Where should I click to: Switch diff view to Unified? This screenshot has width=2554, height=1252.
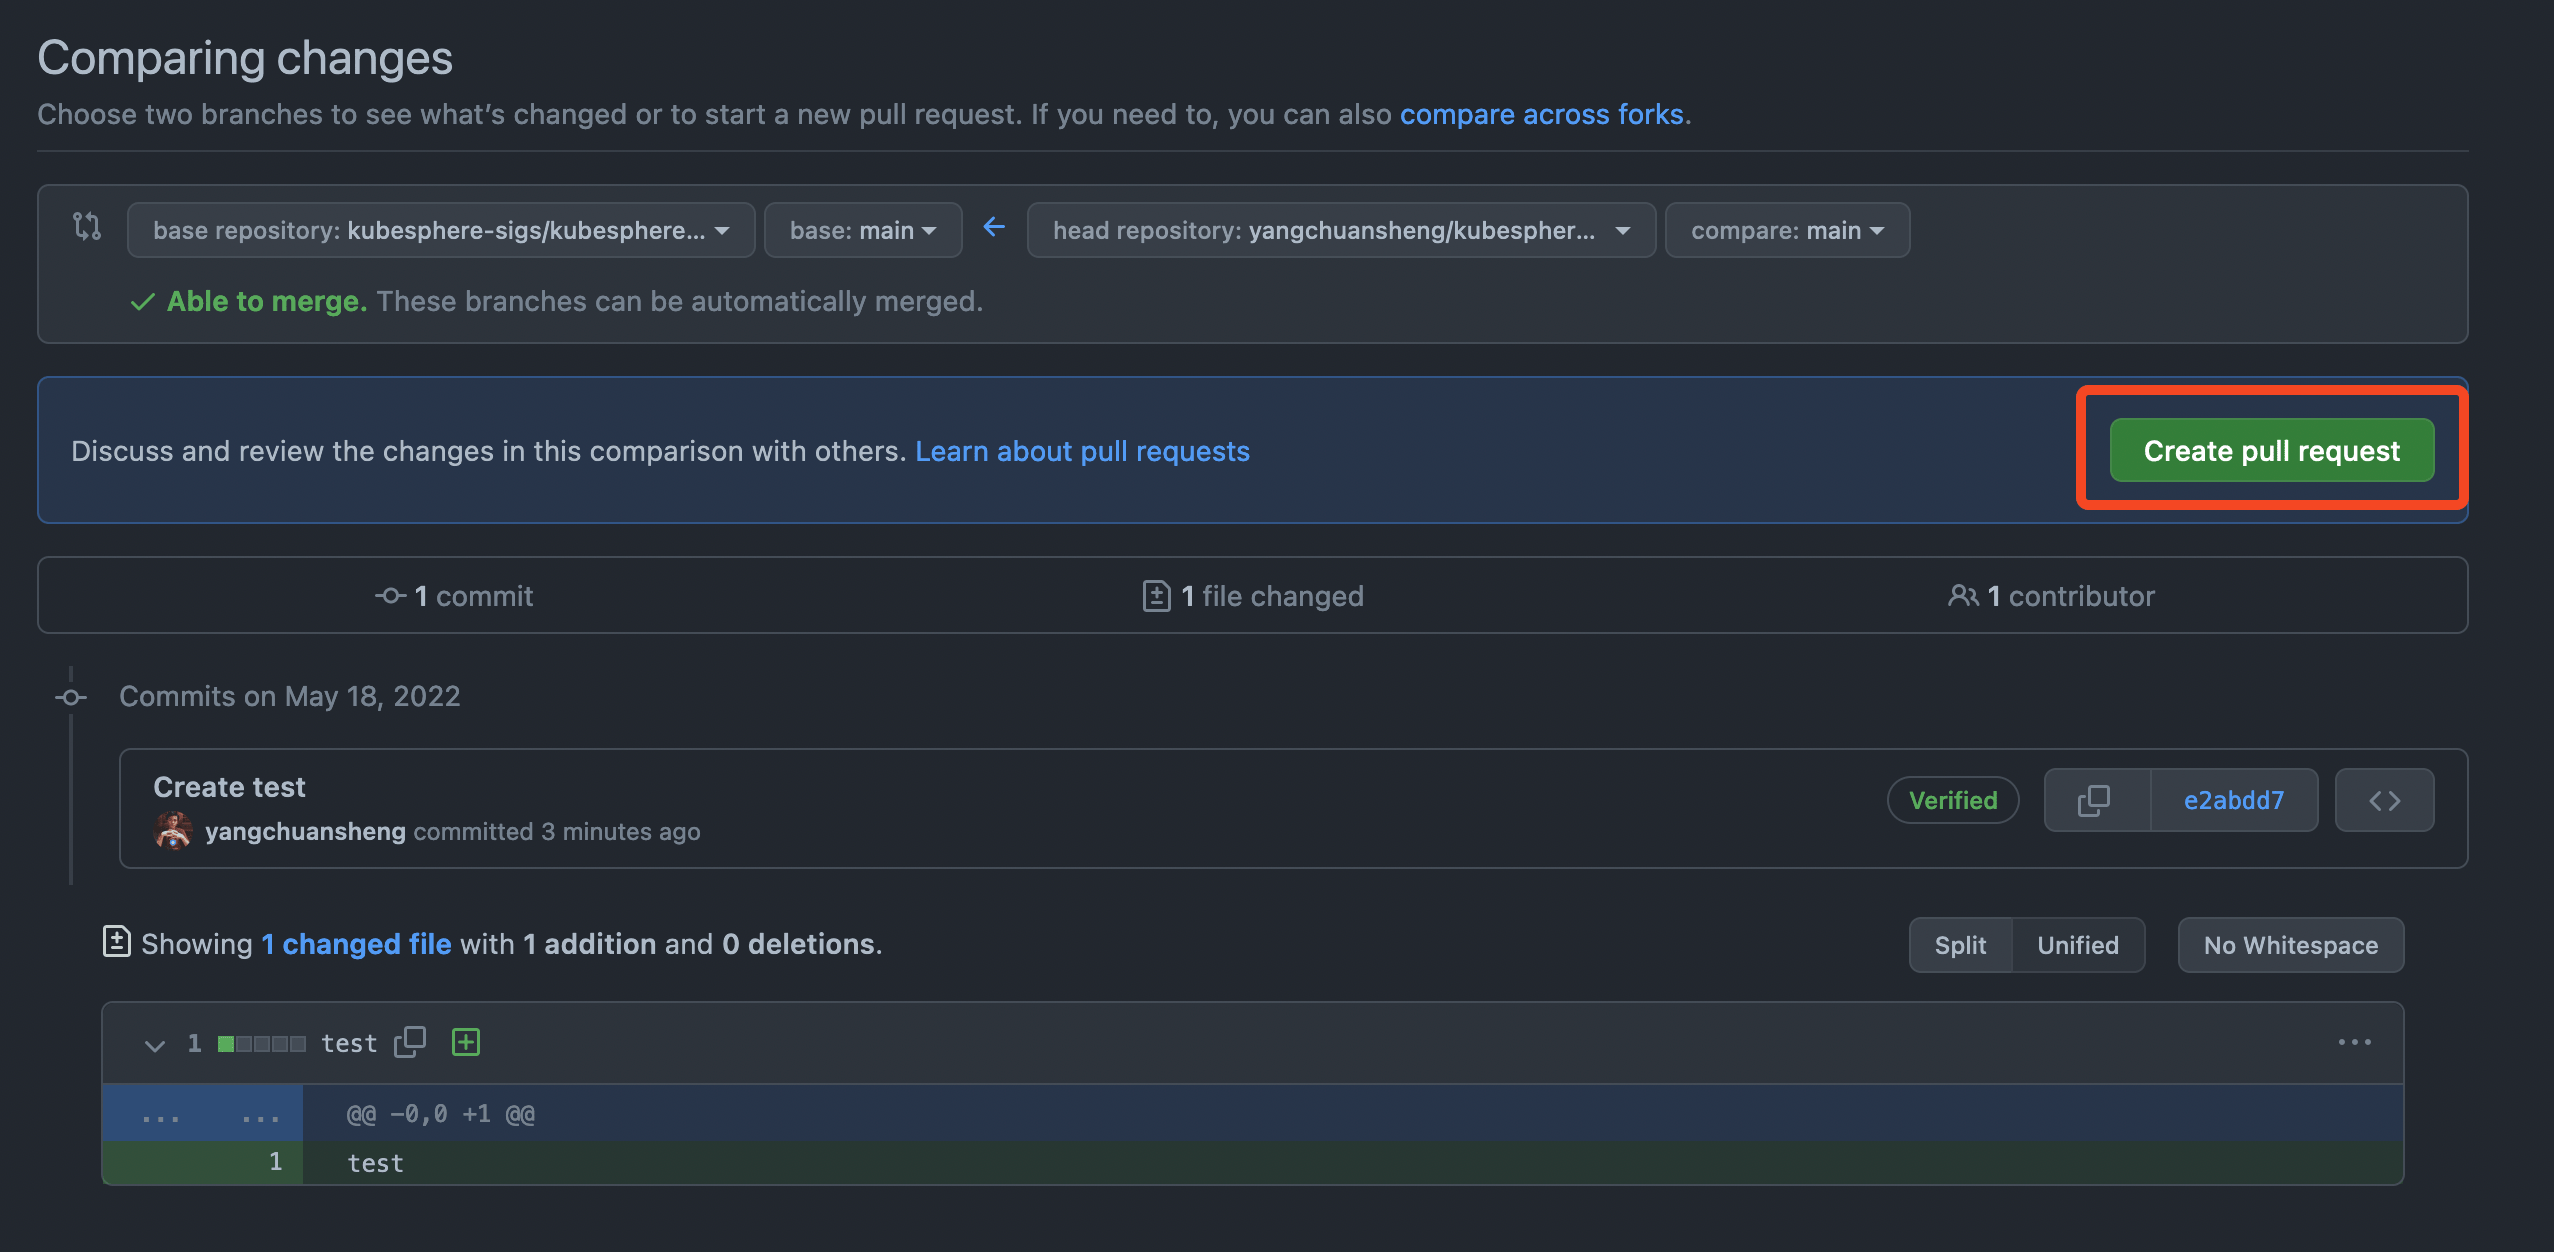coord(2077,945)
